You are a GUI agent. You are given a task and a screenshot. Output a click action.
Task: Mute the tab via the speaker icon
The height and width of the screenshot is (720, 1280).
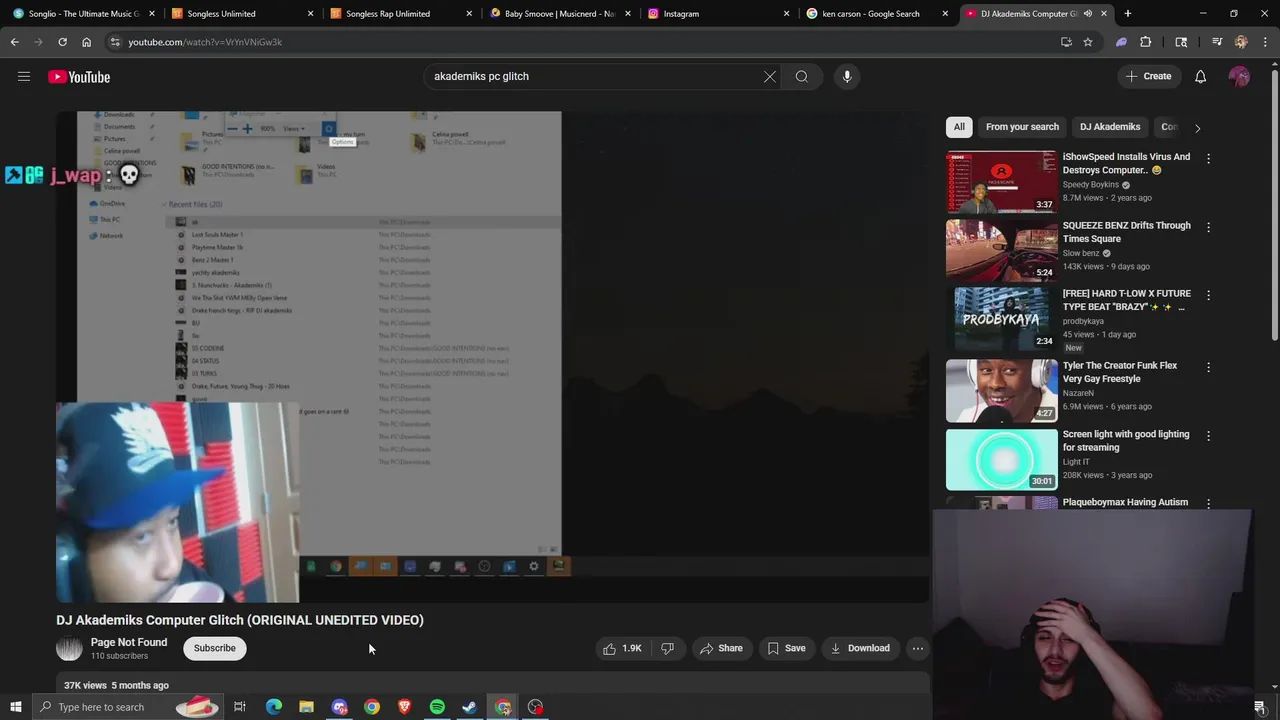point(1087,14)
